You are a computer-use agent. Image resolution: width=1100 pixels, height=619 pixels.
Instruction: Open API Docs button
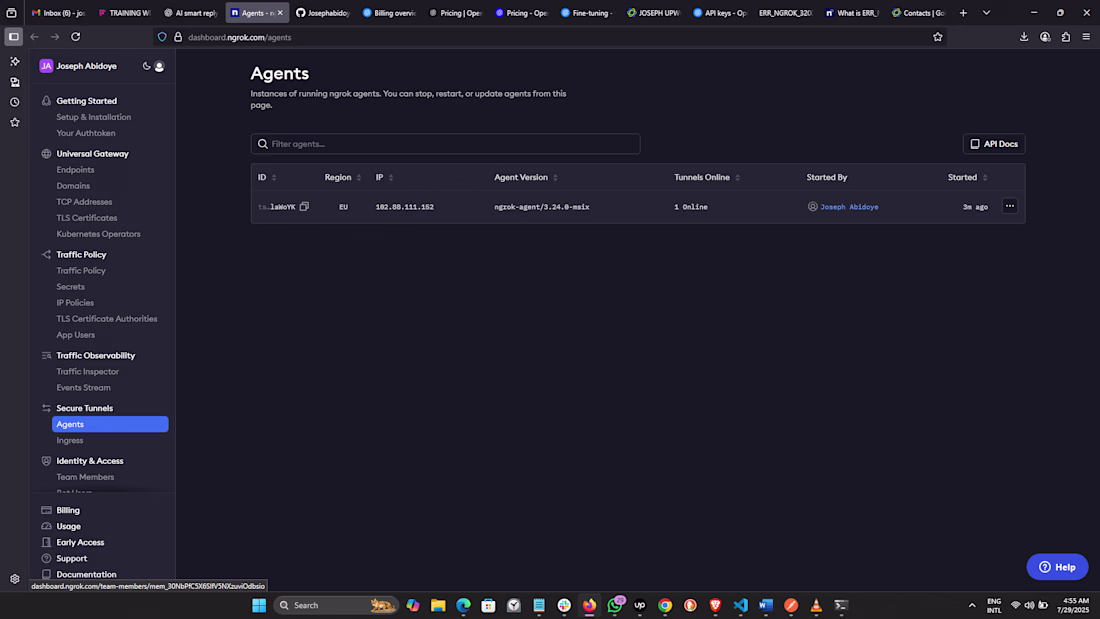tap(993, 144)
